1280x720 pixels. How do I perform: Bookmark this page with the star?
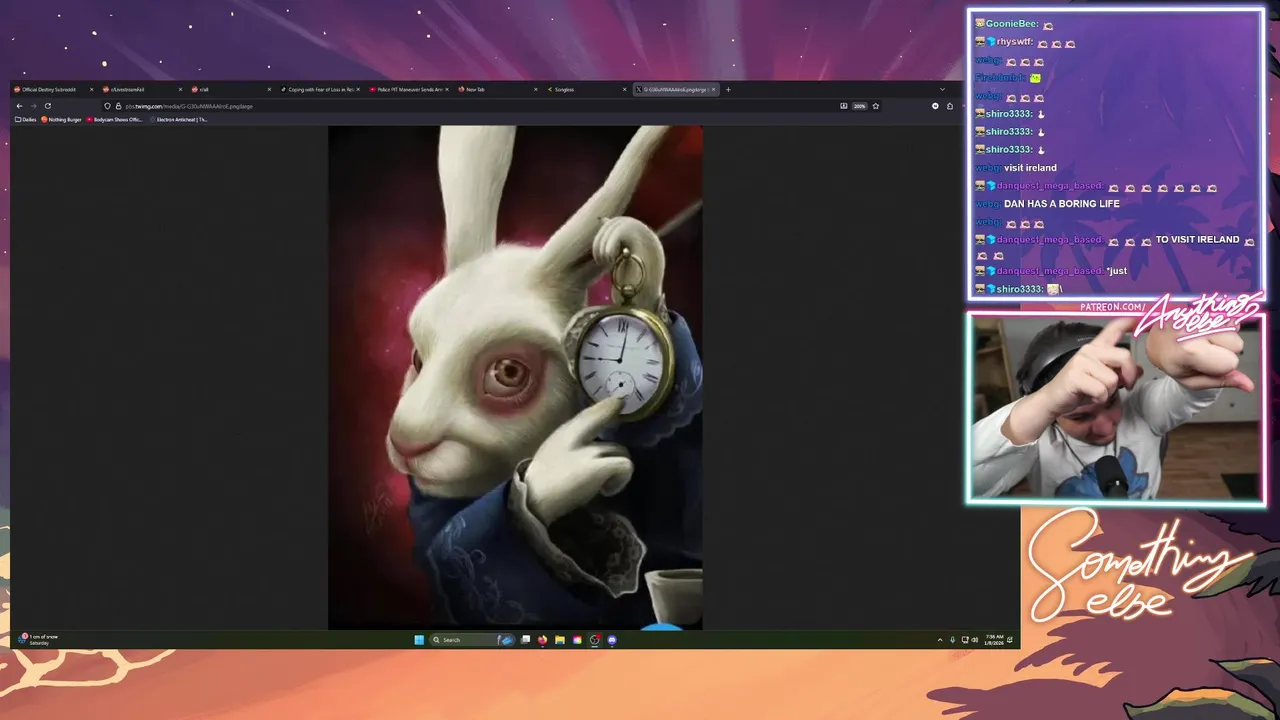click(875, 106)
